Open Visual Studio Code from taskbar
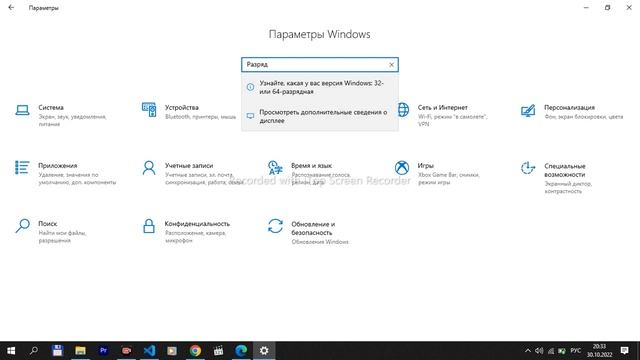The height and width of the screenshot is (360, 640). tap(149, 351)
